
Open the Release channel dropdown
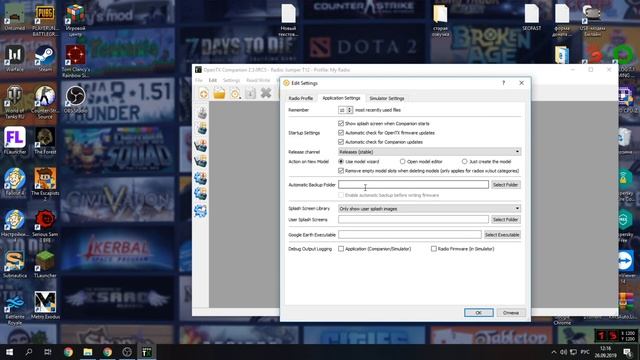click(429, 152)
